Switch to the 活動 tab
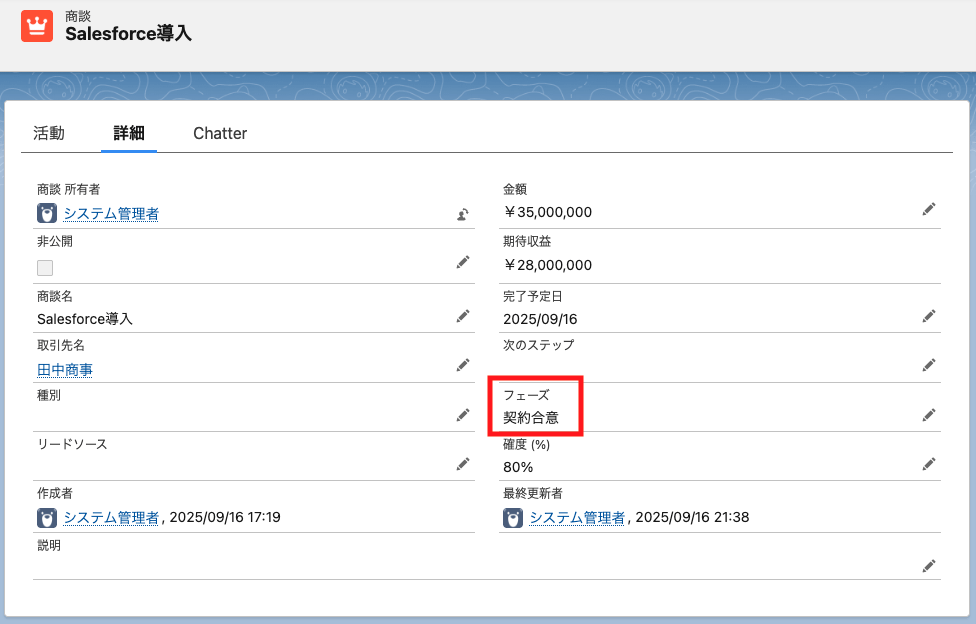Screen dimensions: 976x624 click(x=49, y=133)
